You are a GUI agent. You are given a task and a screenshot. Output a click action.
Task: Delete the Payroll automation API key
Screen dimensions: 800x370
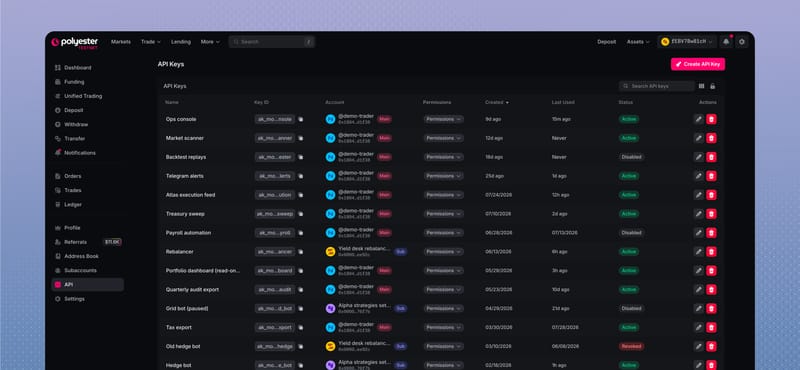(x=711, y=233)
